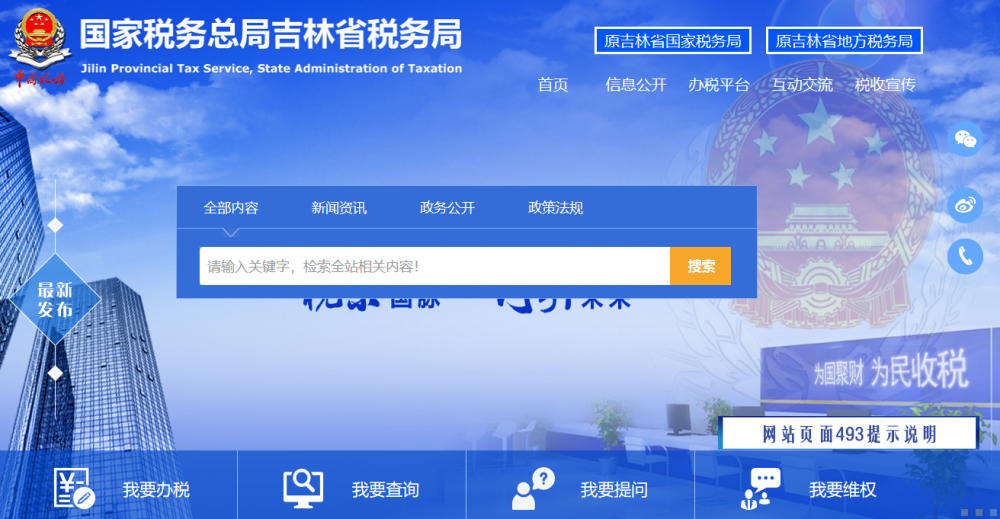Open the Weibo icon link
This screenshot has width=1000, height=519.
[965, 206]
